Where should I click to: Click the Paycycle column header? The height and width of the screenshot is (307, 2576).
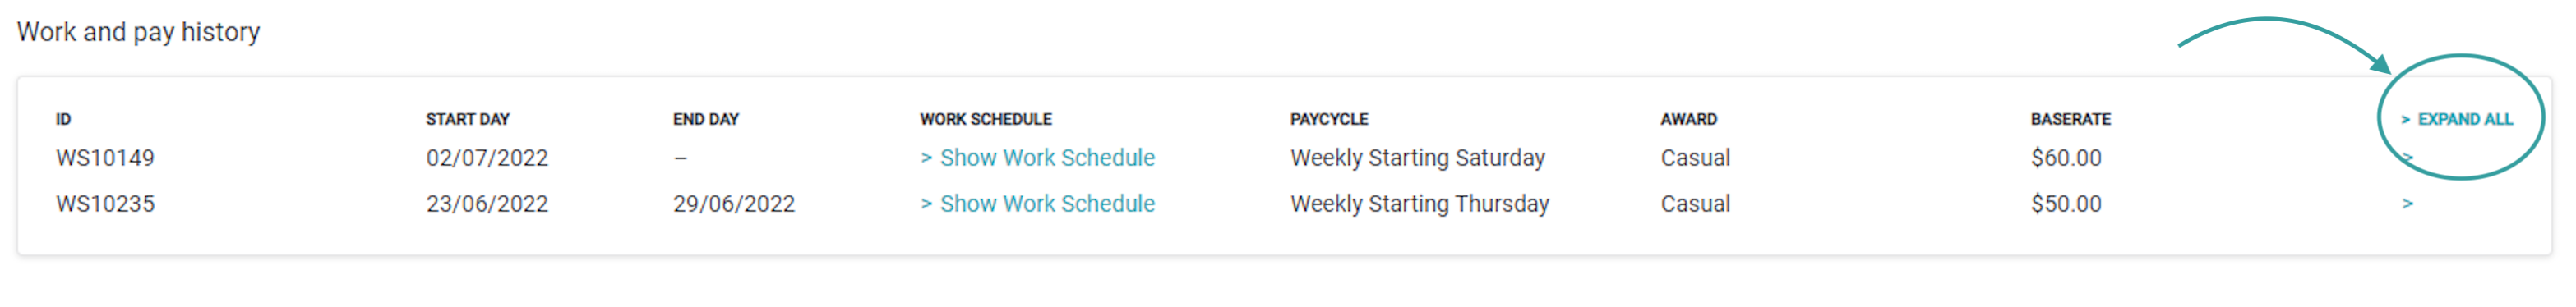[1328, 119]
